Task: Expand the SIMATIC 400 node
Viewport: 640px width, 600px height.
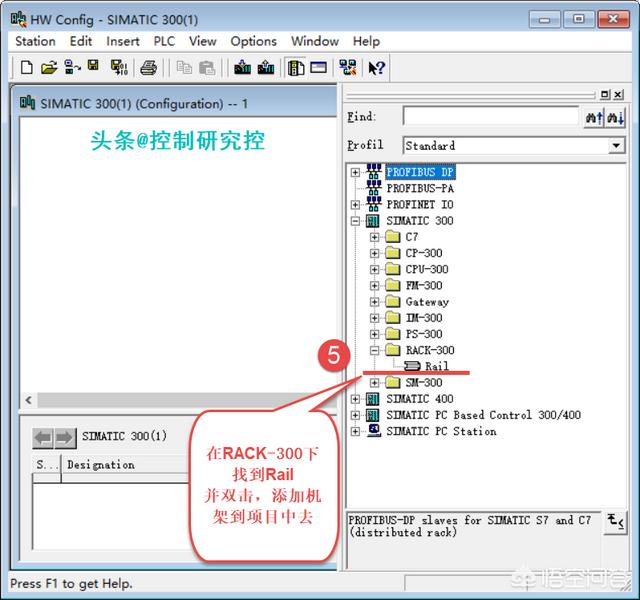Action: [x=356, y=399]
